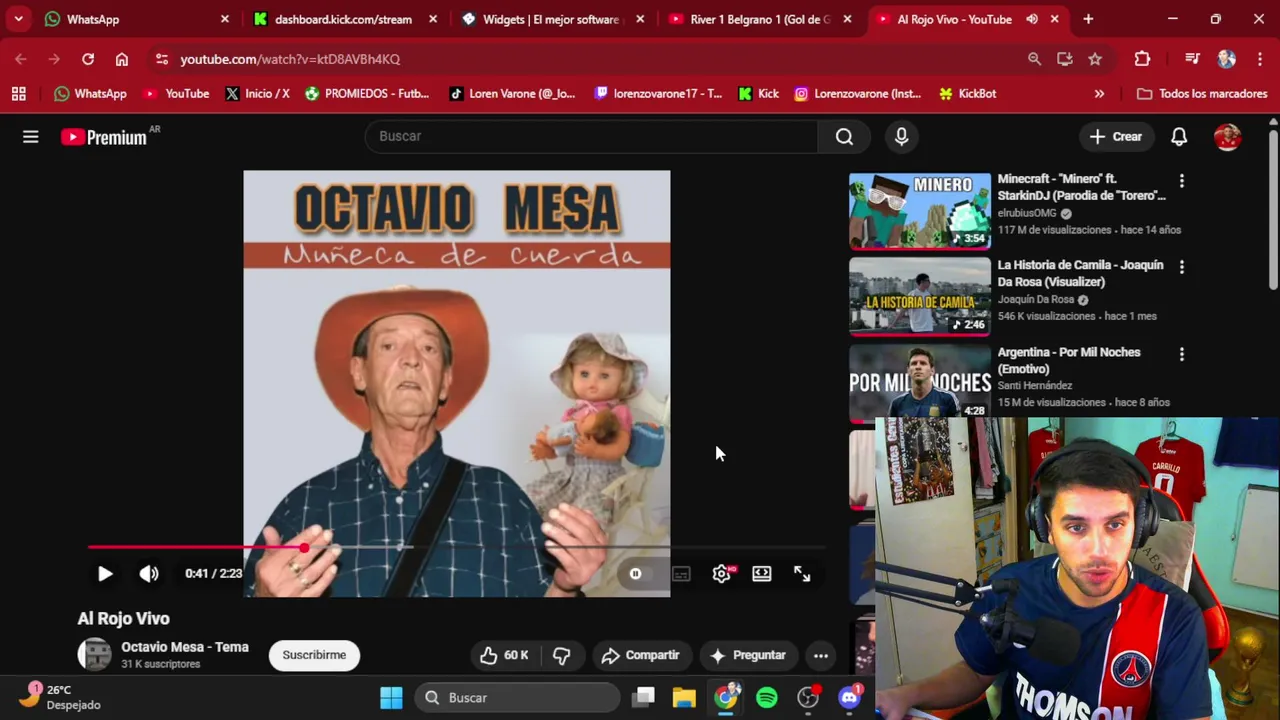
Task: Open File Explorer from taskbar
Action: coord(684,698)
